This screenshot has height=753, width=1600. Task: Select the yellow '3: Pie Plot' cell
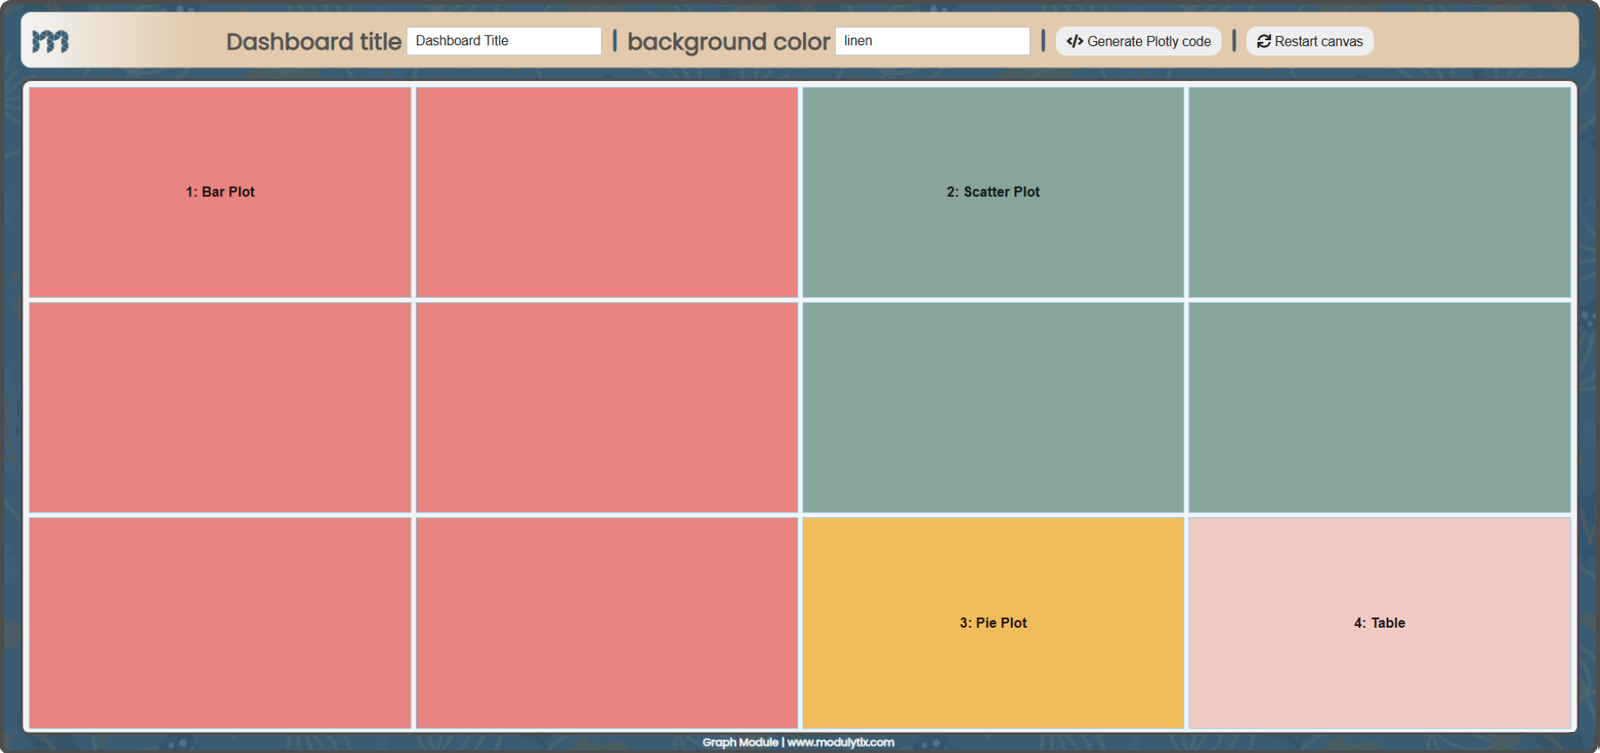[x=993, y=622]
